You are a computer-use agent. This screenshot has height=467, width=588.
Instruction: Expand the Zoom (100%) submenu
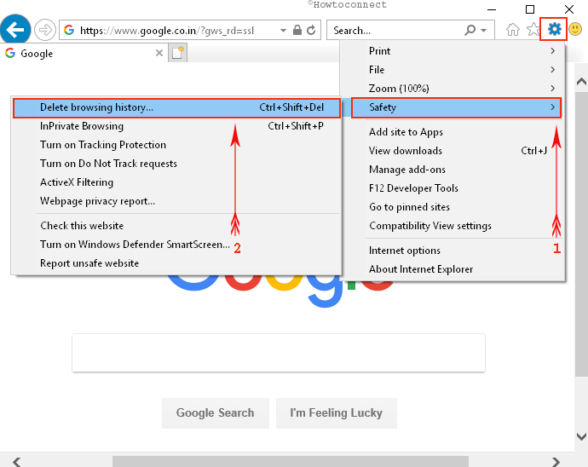(x=452, y=88)
